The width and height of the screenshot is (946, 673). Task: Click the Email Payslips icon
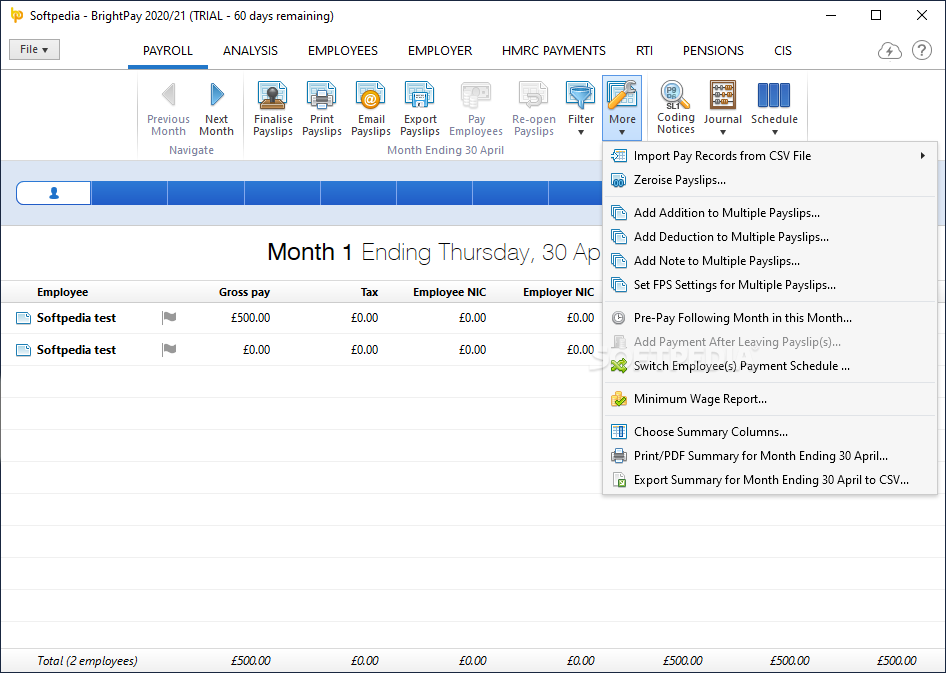tap(370, 95)
